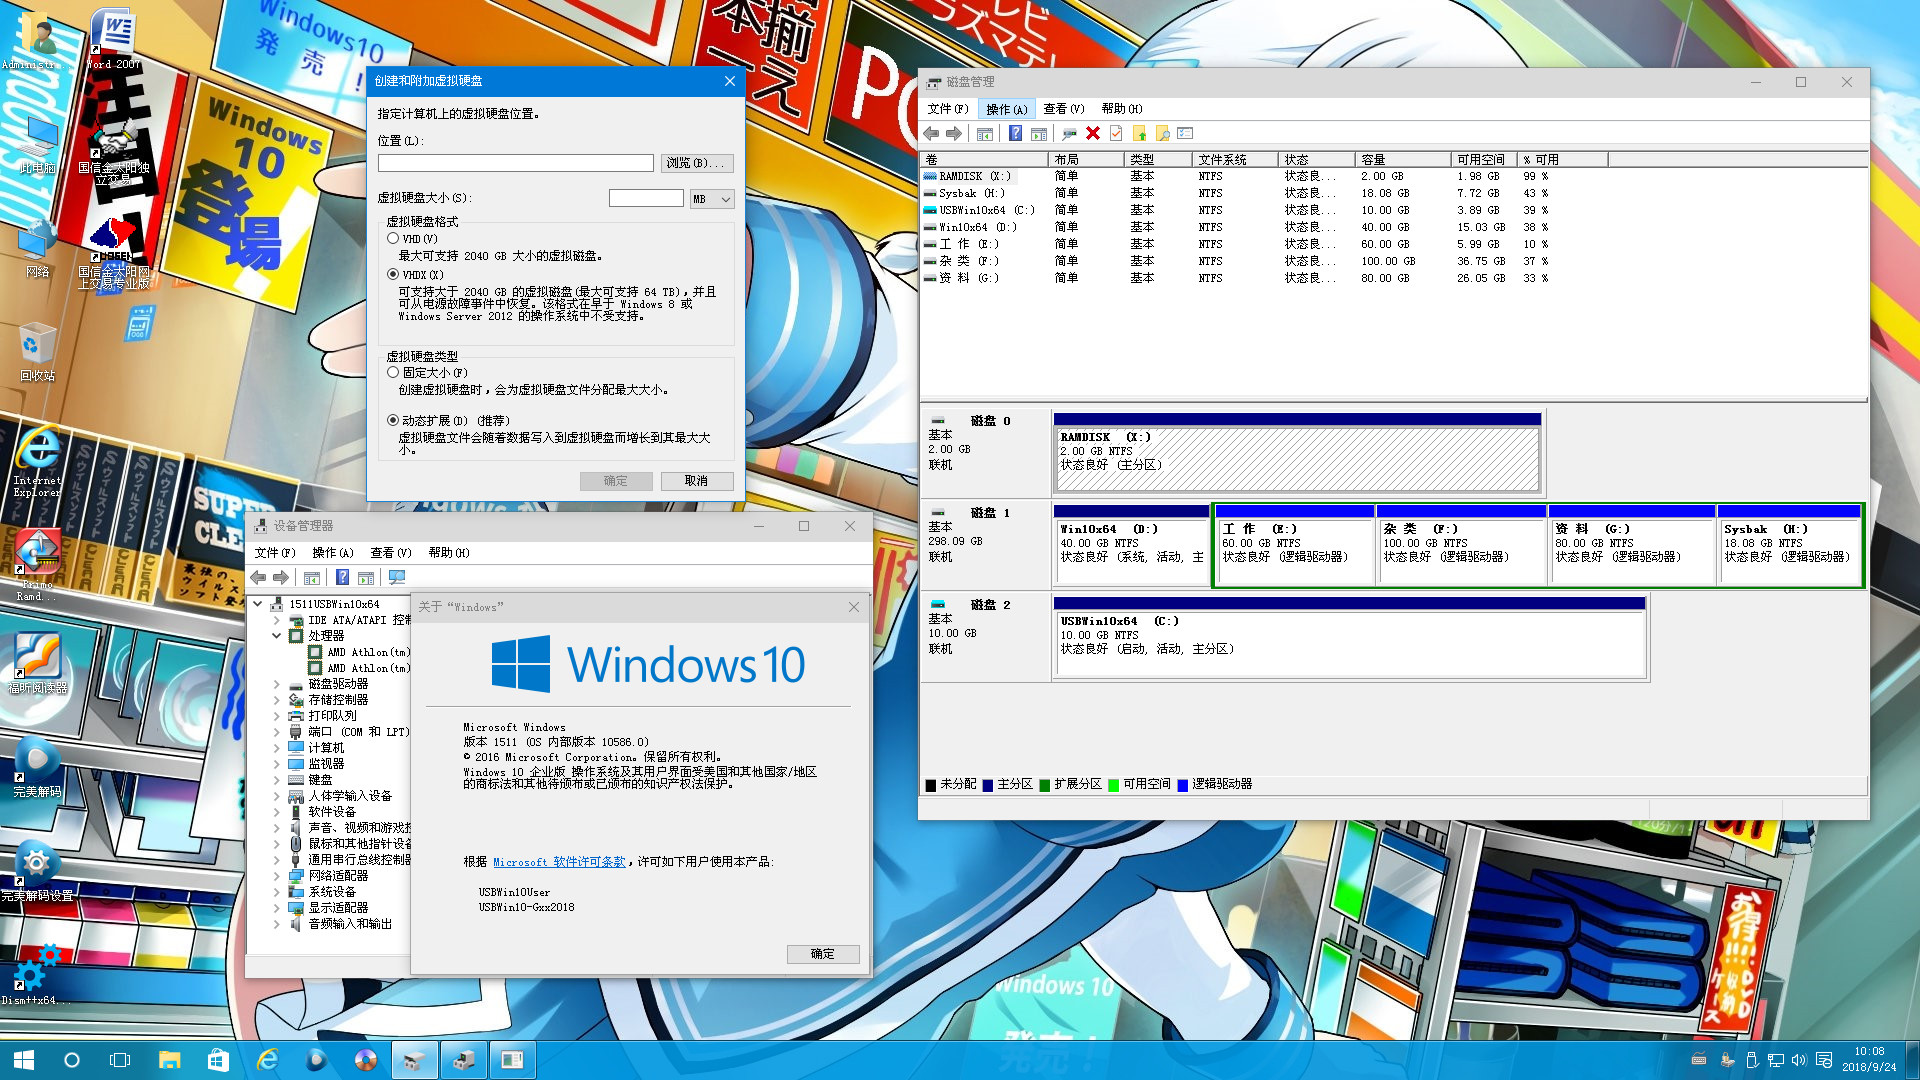Click settings checklist icon in Disk Management toolbar
This screenshot has width=1920, height=1080.
[1186, 133]
